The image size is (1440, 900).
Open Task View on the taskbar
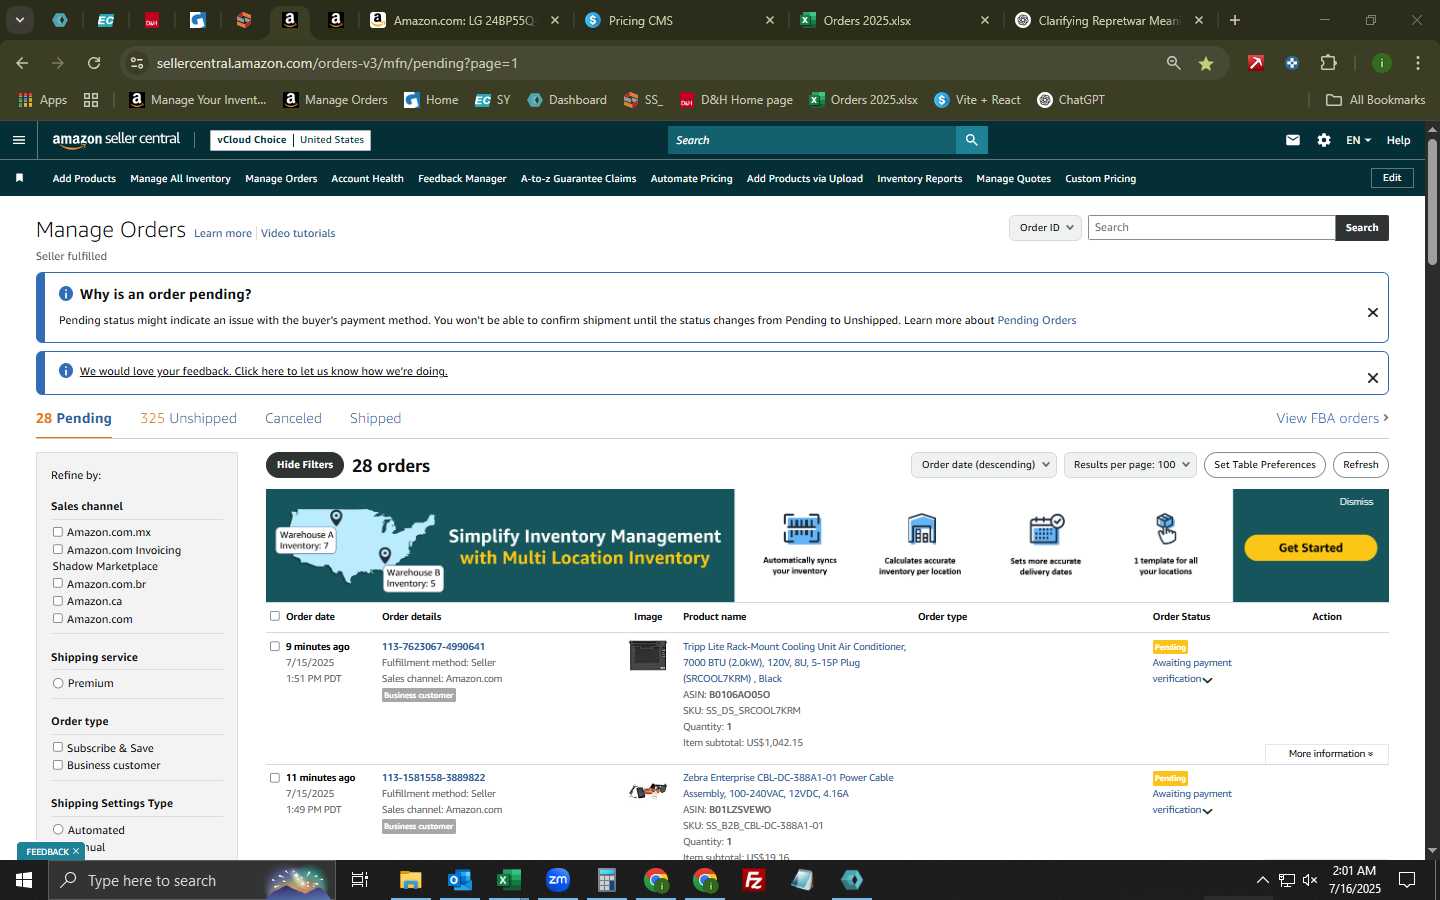(x=360, y=880)
